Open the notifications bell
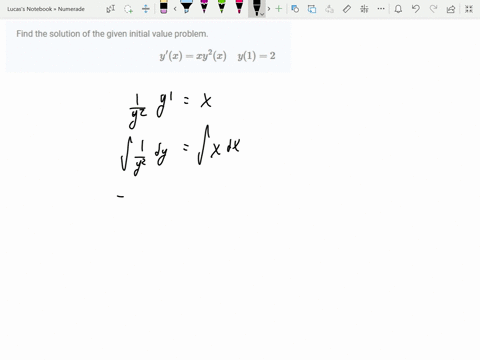 398,9
